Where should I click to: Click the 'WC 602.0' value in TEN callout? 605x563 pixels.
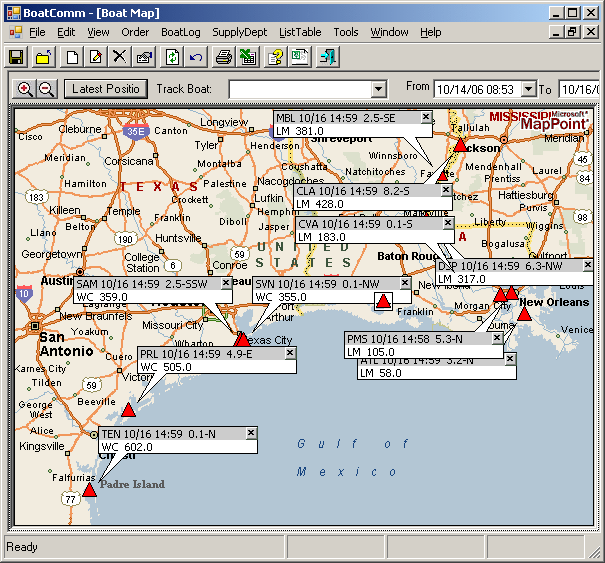click(x=127, y=447)
